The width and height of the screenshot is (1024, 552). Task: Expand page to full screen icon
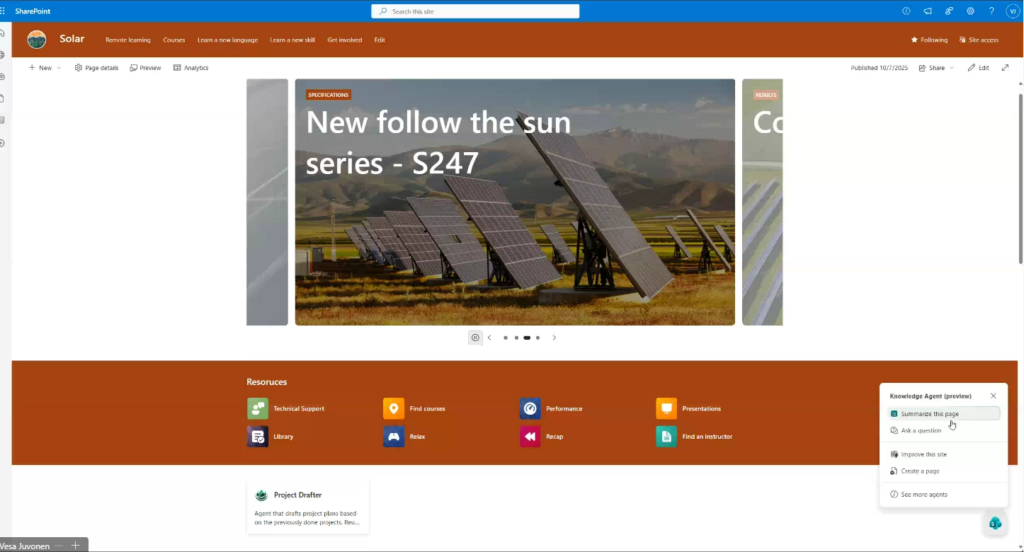point(1005,67)
